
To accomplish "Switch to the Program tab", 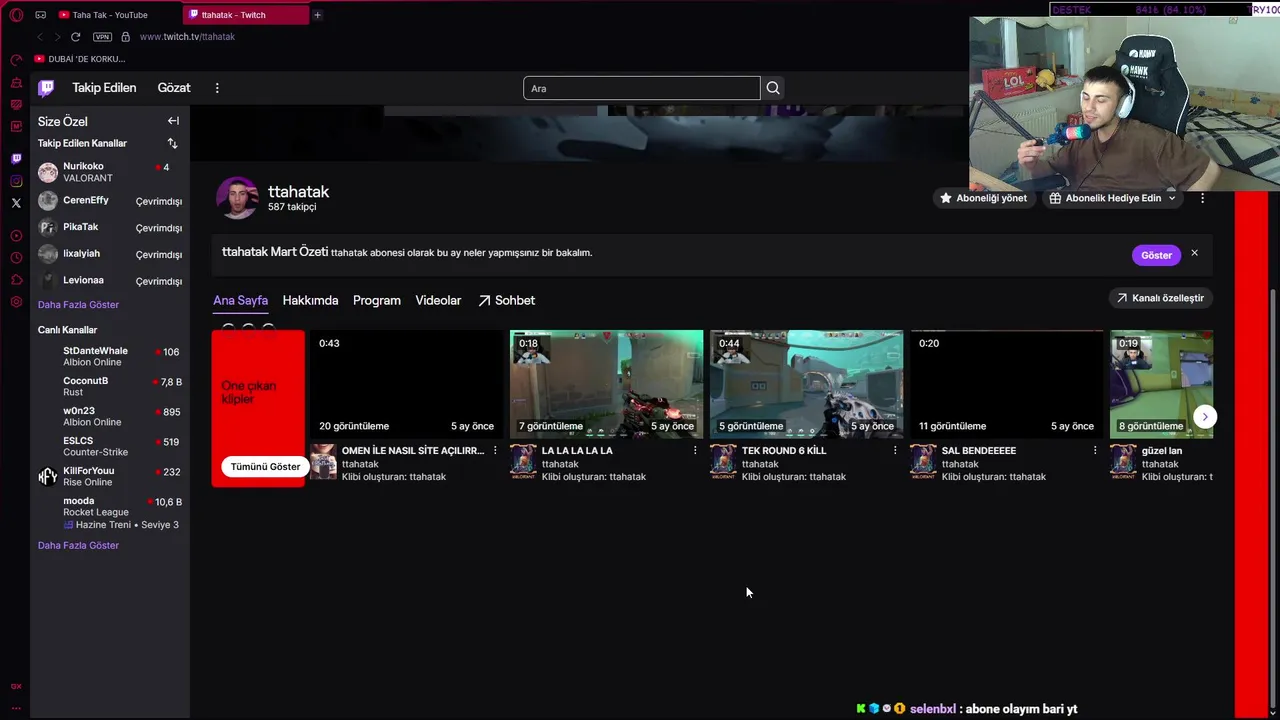I will pyautogui.click(x=377, y=300).
